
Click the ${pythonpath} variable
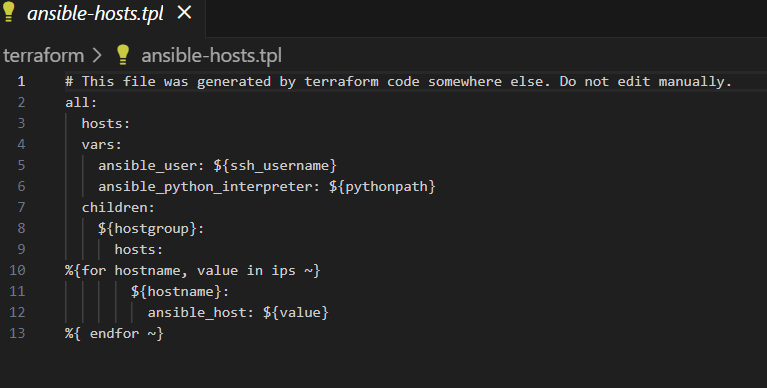[x=382, y=186]
